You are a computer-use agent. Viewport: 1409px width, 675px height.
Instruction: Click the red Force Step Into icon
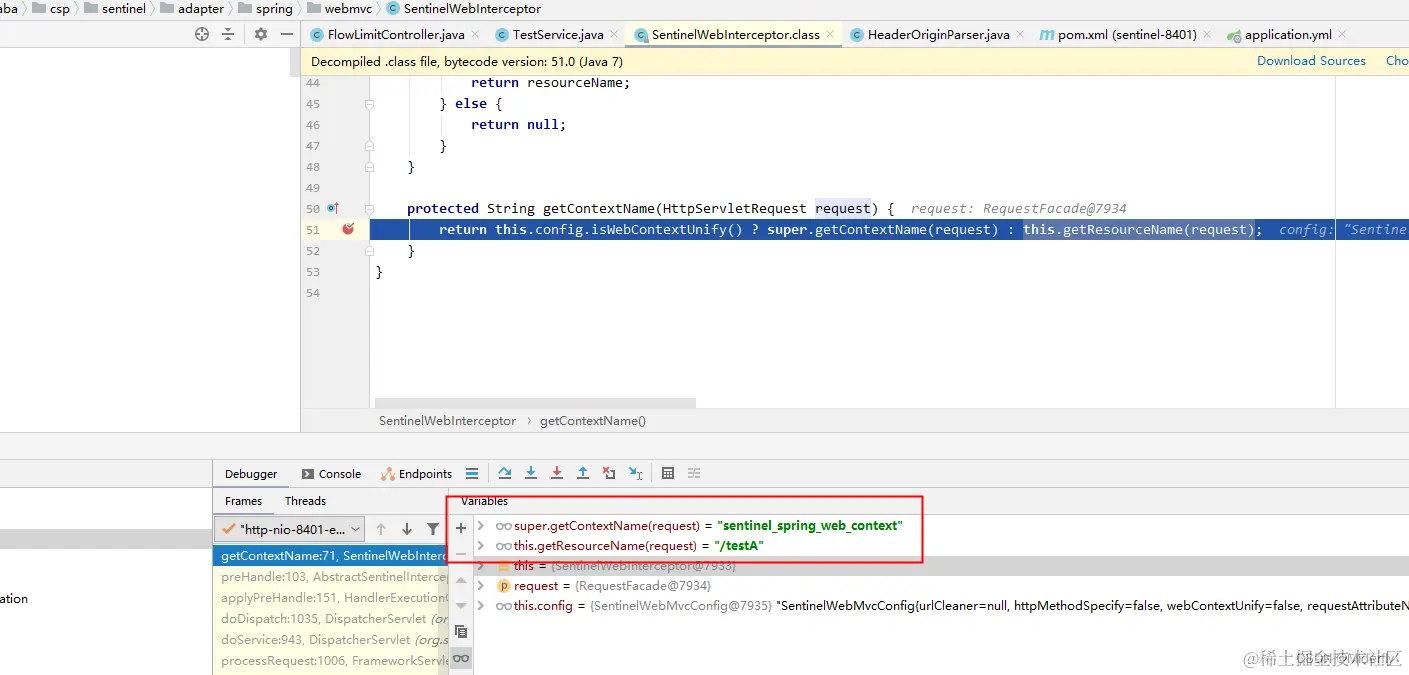point(557,474)
